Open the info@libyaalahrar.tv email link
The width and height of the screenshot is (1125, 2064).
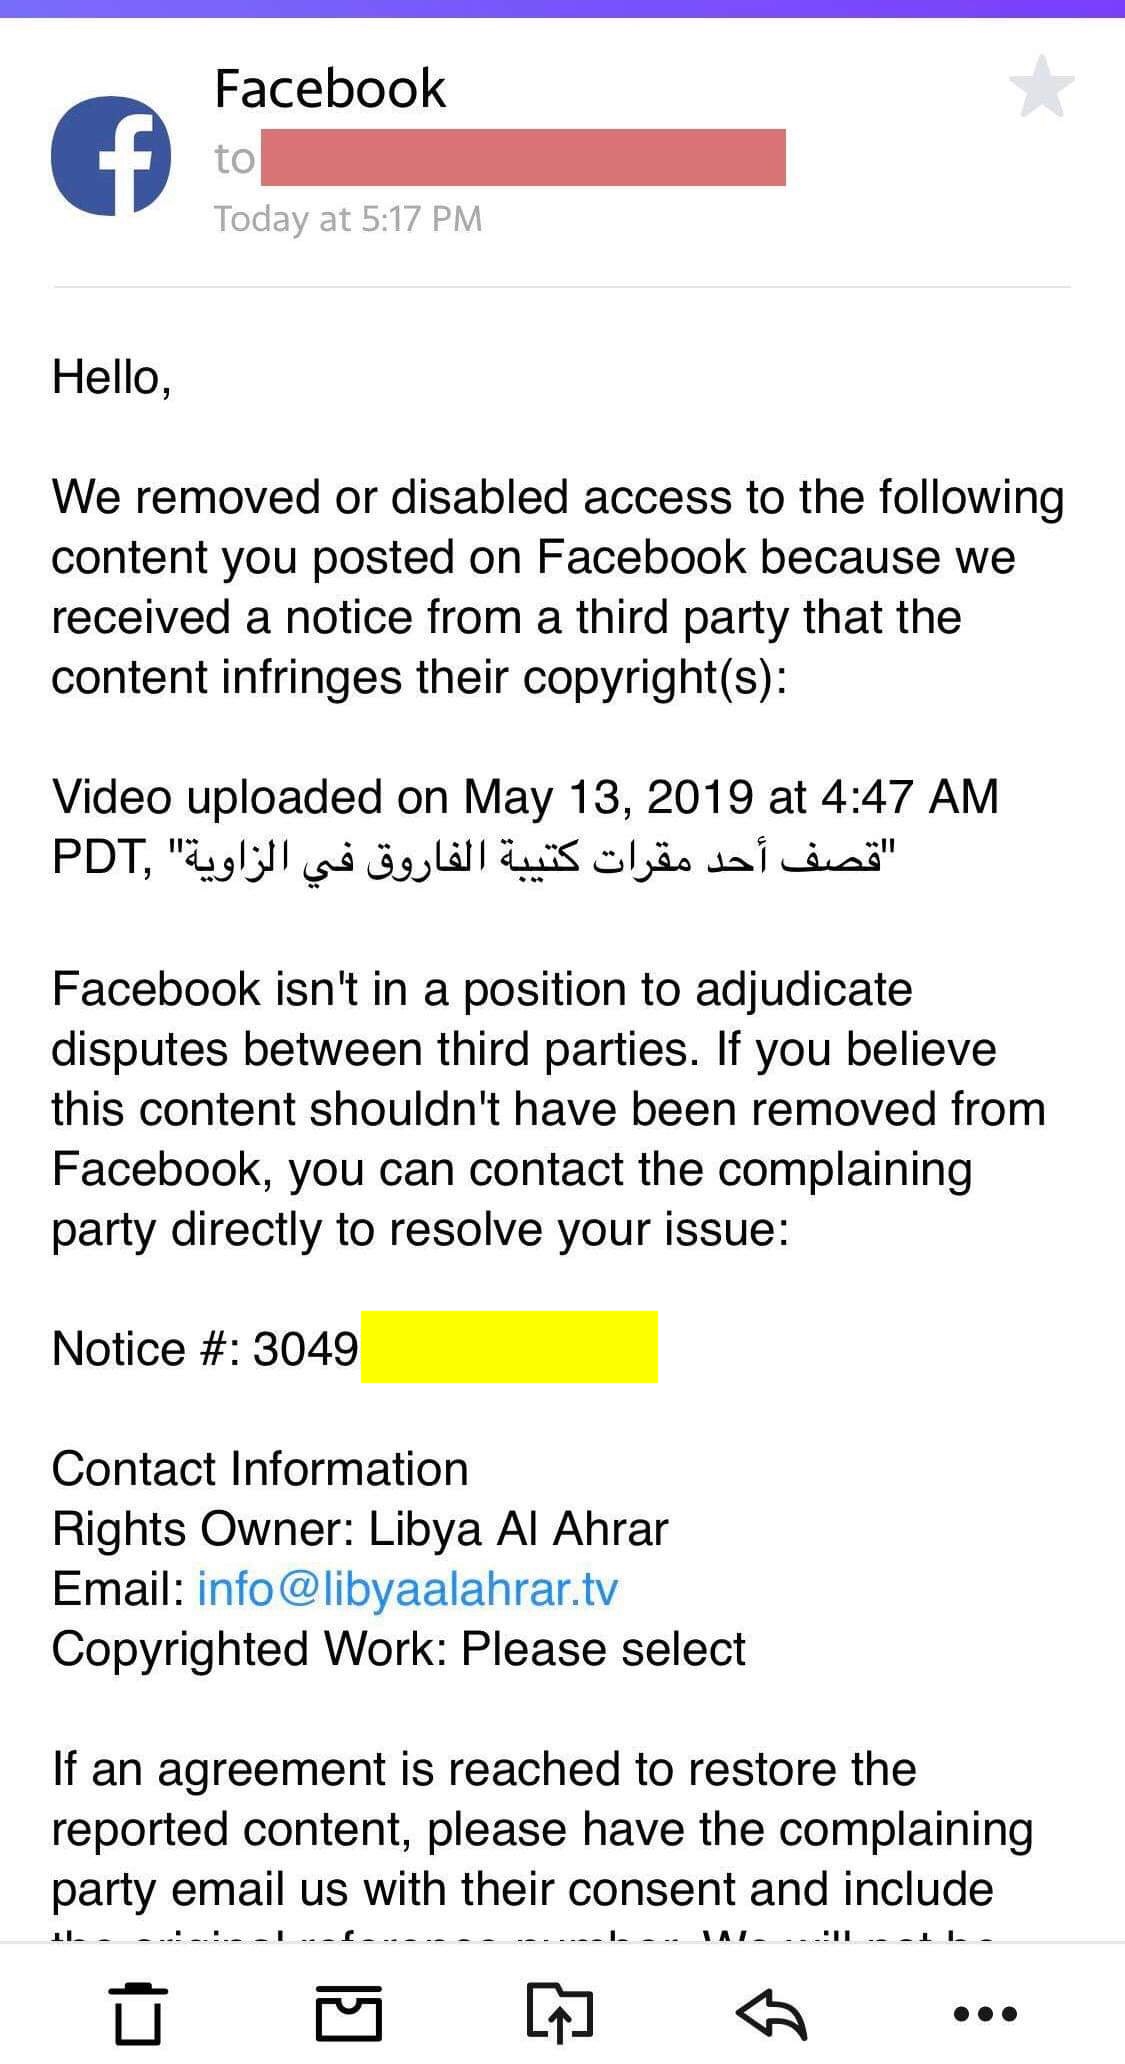coord(408,1588)
